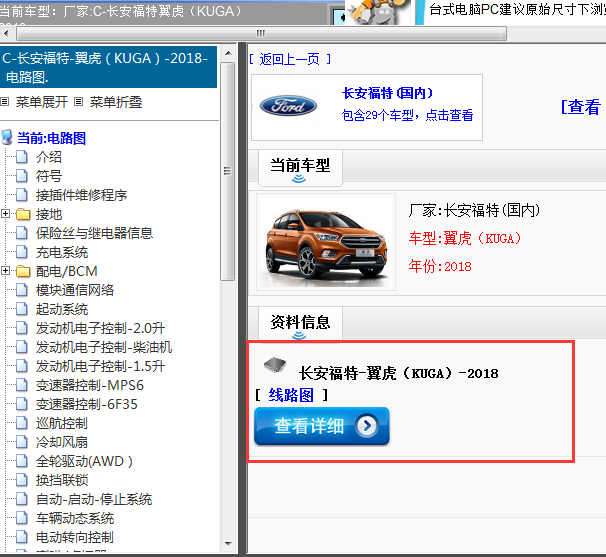
Task: Click the page icon beside 变速器控制-6F35
Action: (22, 404)
